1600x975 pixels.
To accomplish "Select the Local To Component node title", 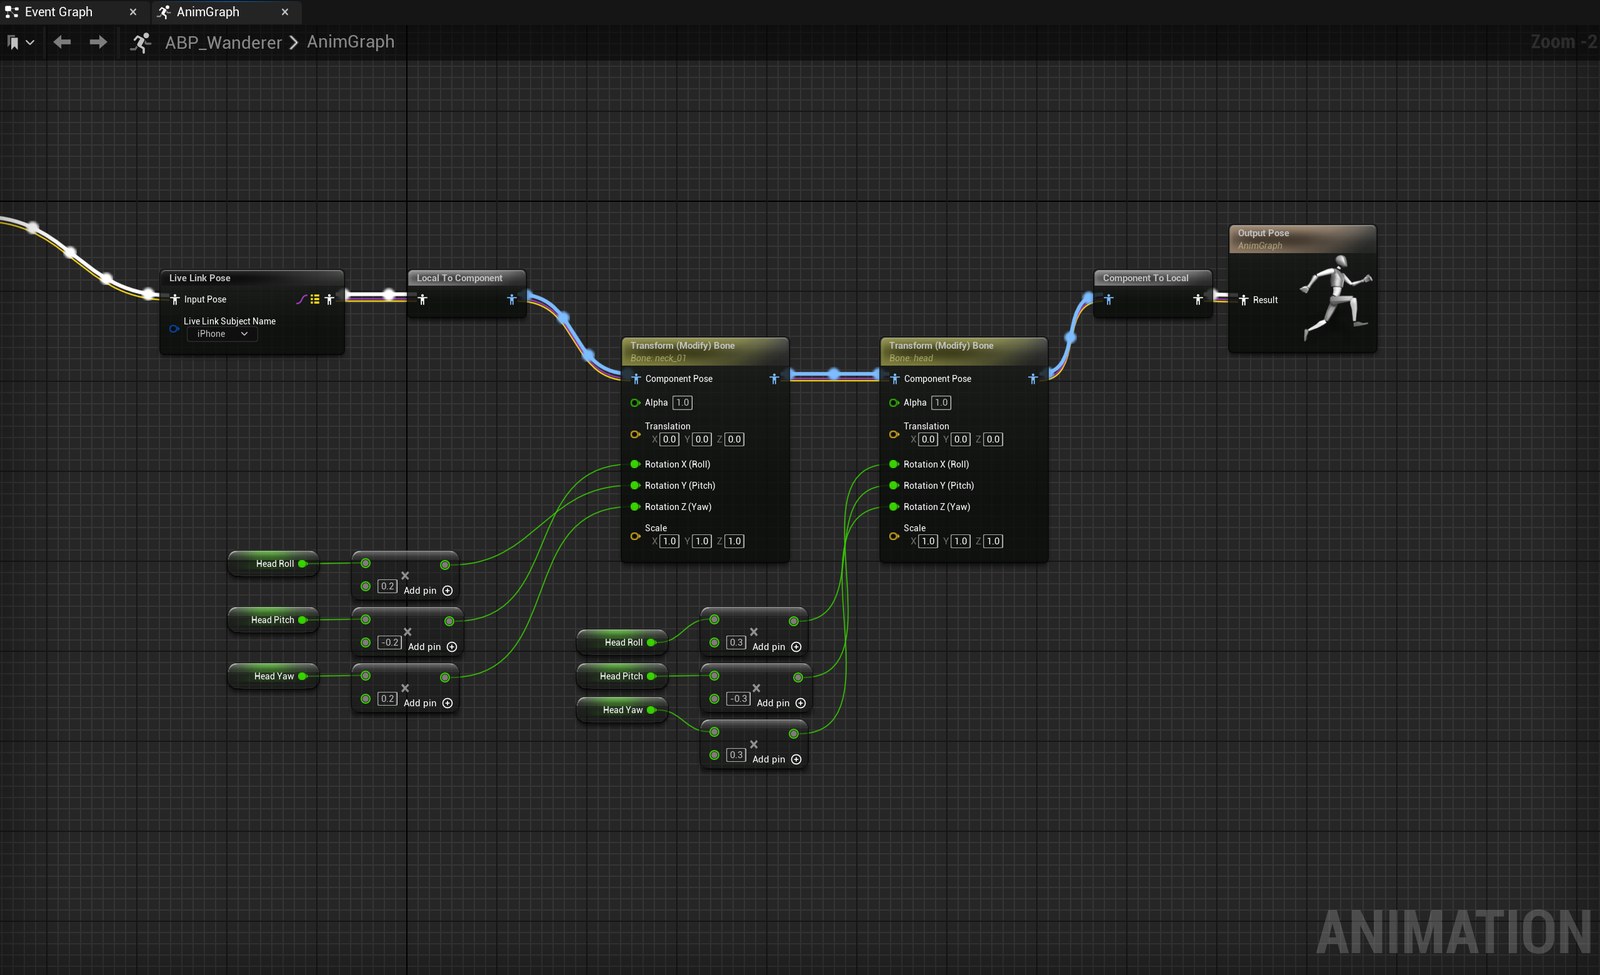I will (x=459, y=278).
